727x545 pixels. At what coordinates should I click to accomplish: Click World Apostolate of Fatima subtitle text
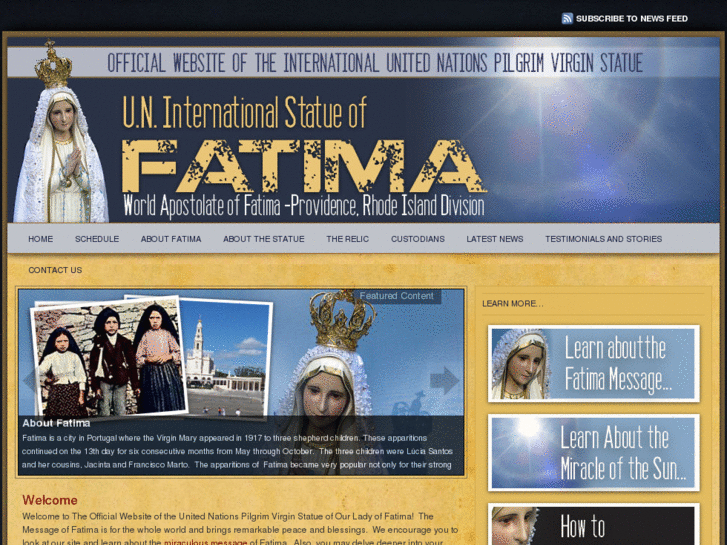pyautogui.click(x=304, y=205)
